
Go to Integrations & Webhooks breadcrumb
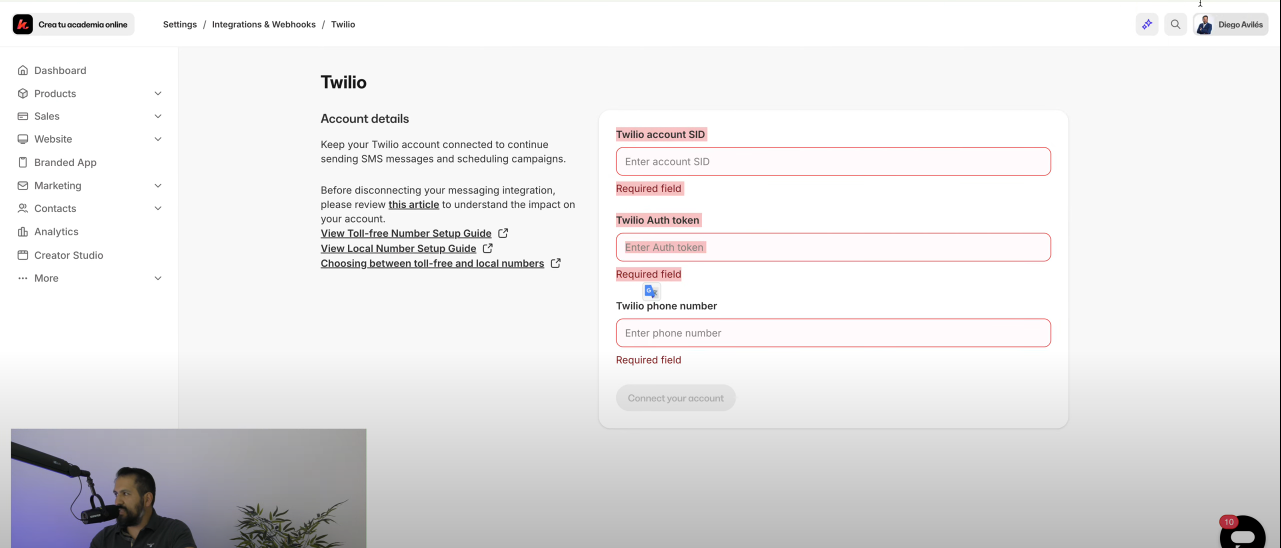264,24
